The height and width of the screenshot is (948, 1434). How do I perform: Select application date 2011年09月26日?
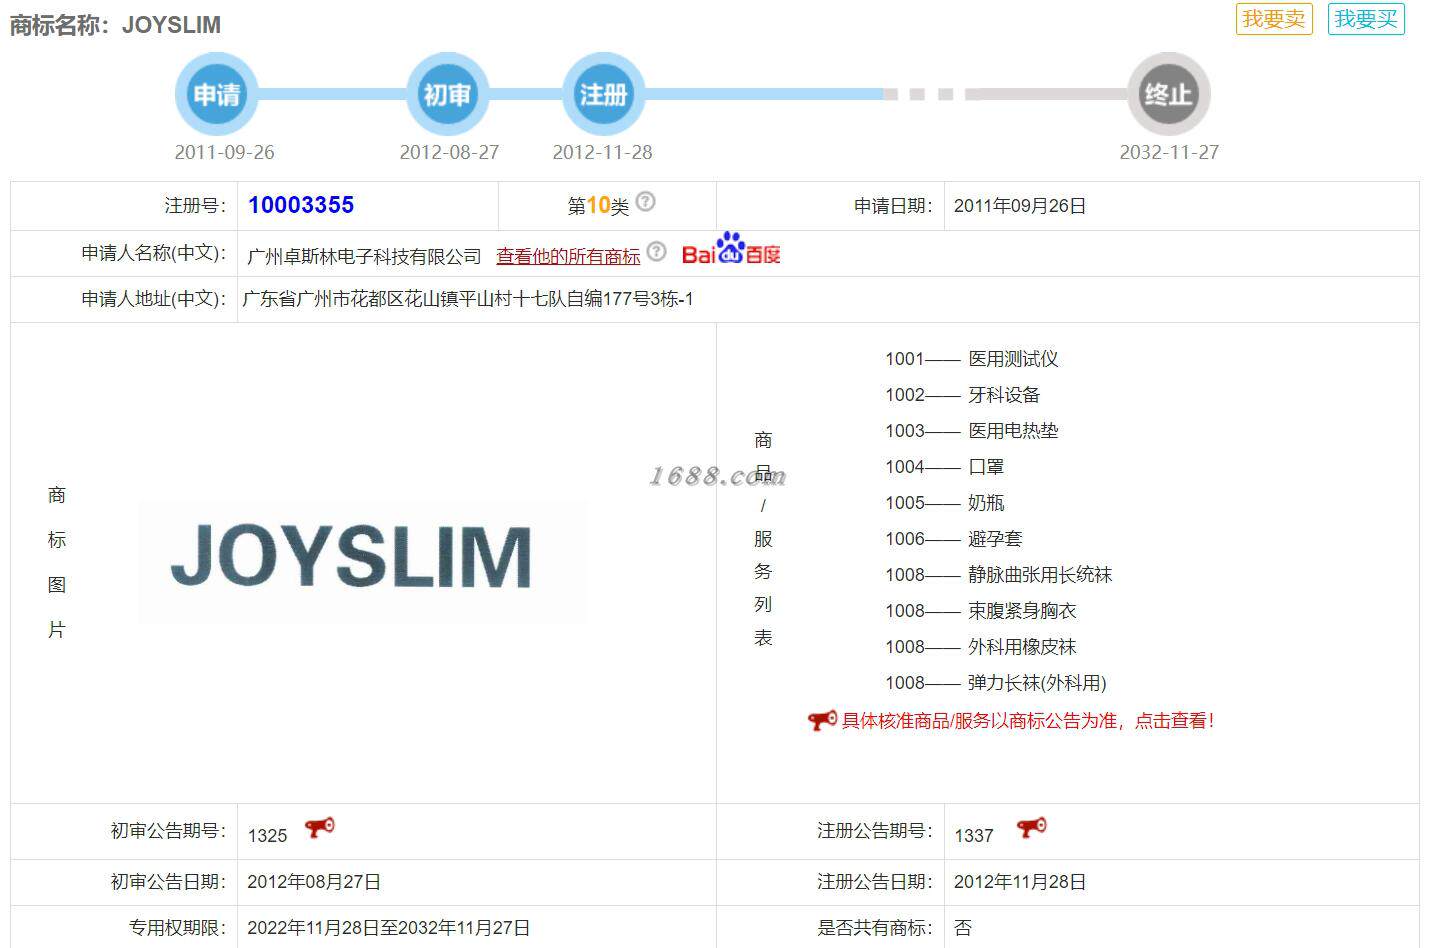point(1020,206)
